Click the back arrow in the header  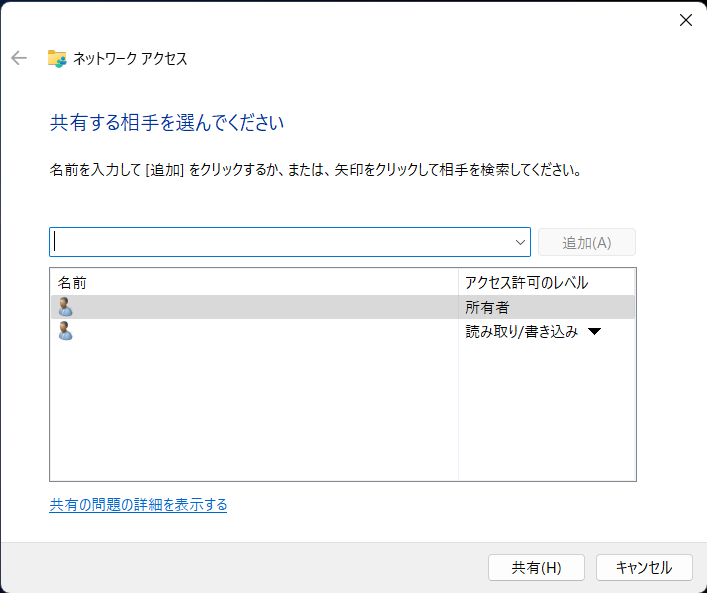click(19, 58)
